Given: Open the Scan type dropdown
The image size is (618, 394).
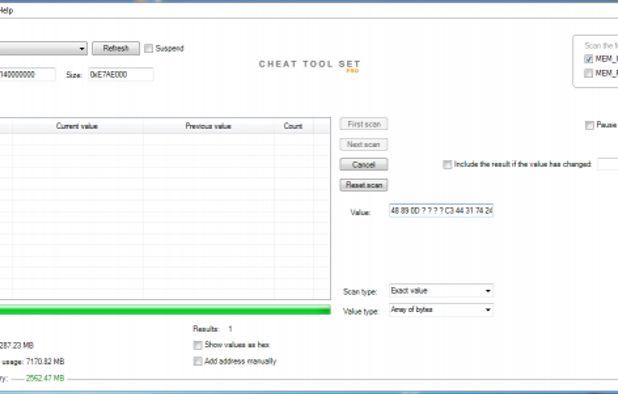Looking at the screenshot, I should [x=441, y=291].
